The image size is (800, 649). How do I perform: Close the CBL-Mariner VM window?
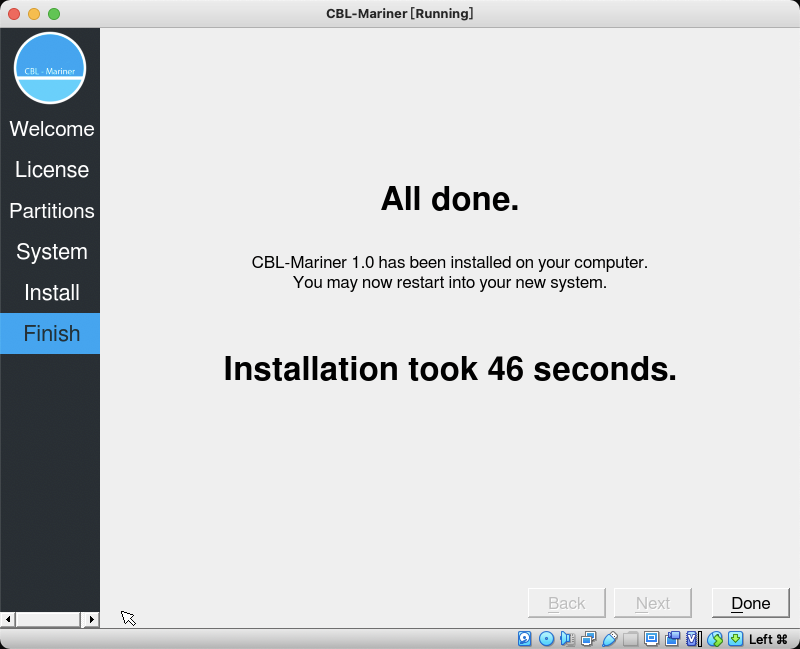(x=14, y=14)
